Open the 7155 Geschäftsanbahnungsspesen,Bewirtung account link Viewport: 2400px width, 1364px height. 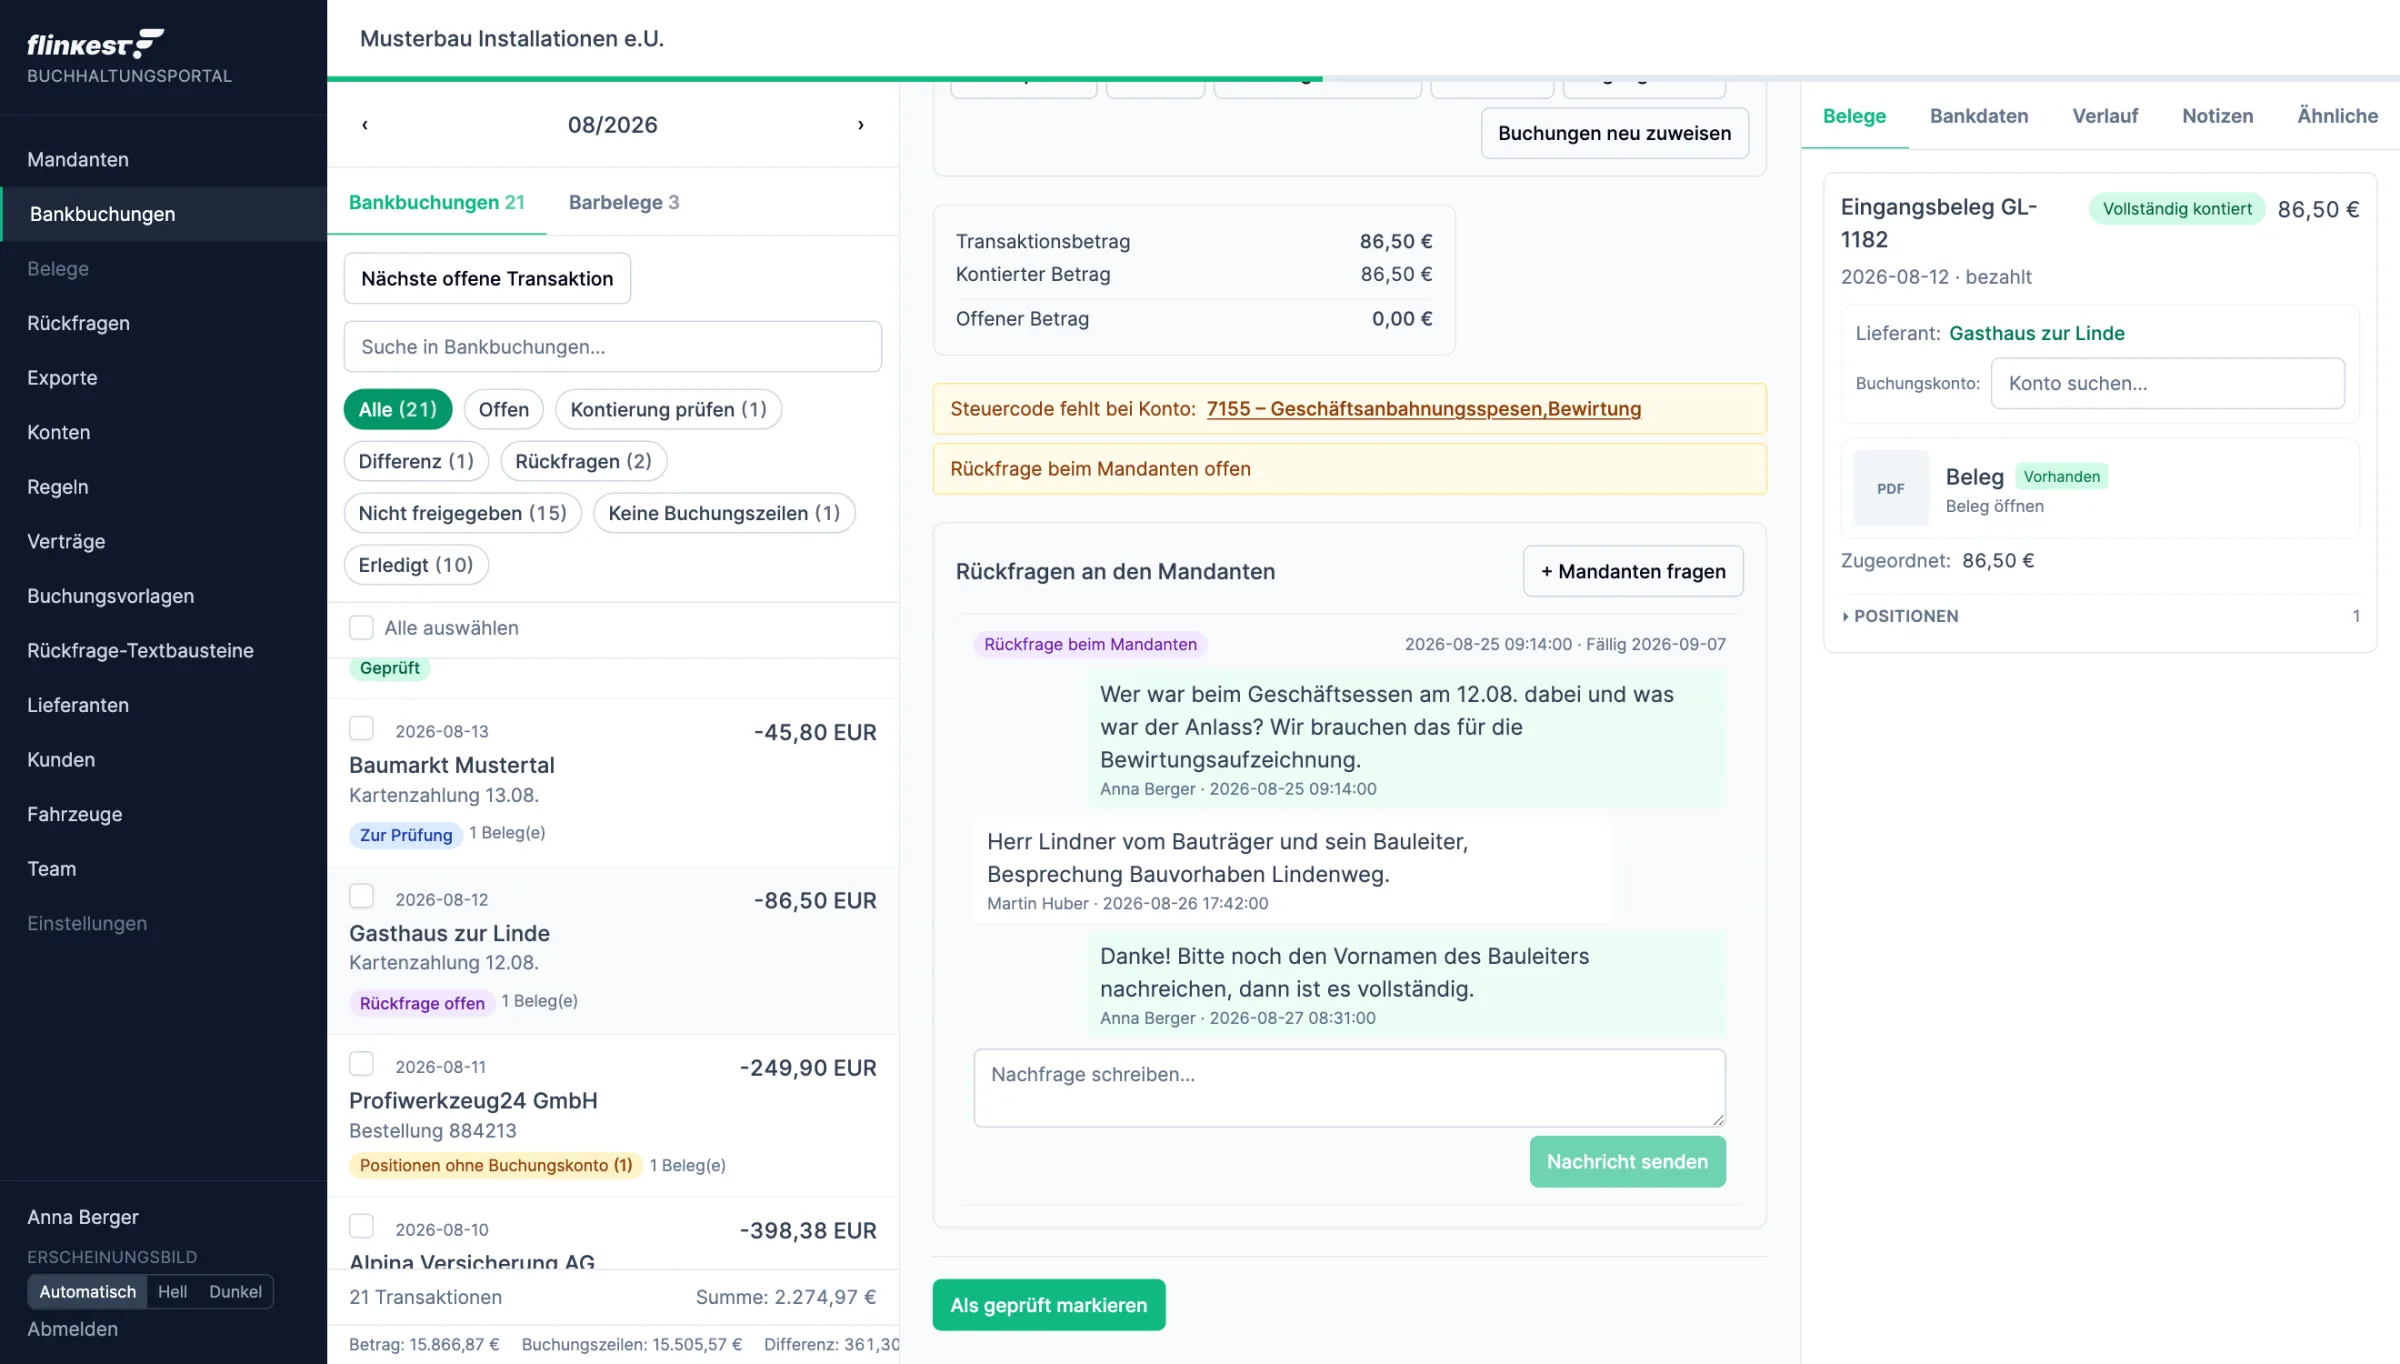(x=1423, y=409)
